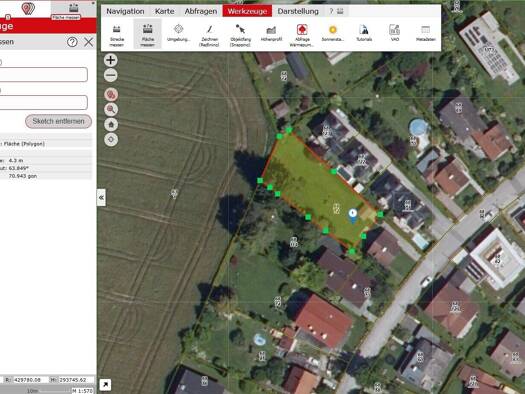Expand overview map arrow at bottom left
Image resolution: width=525 pixels, height=394 pixels.
tap(105, 385)
